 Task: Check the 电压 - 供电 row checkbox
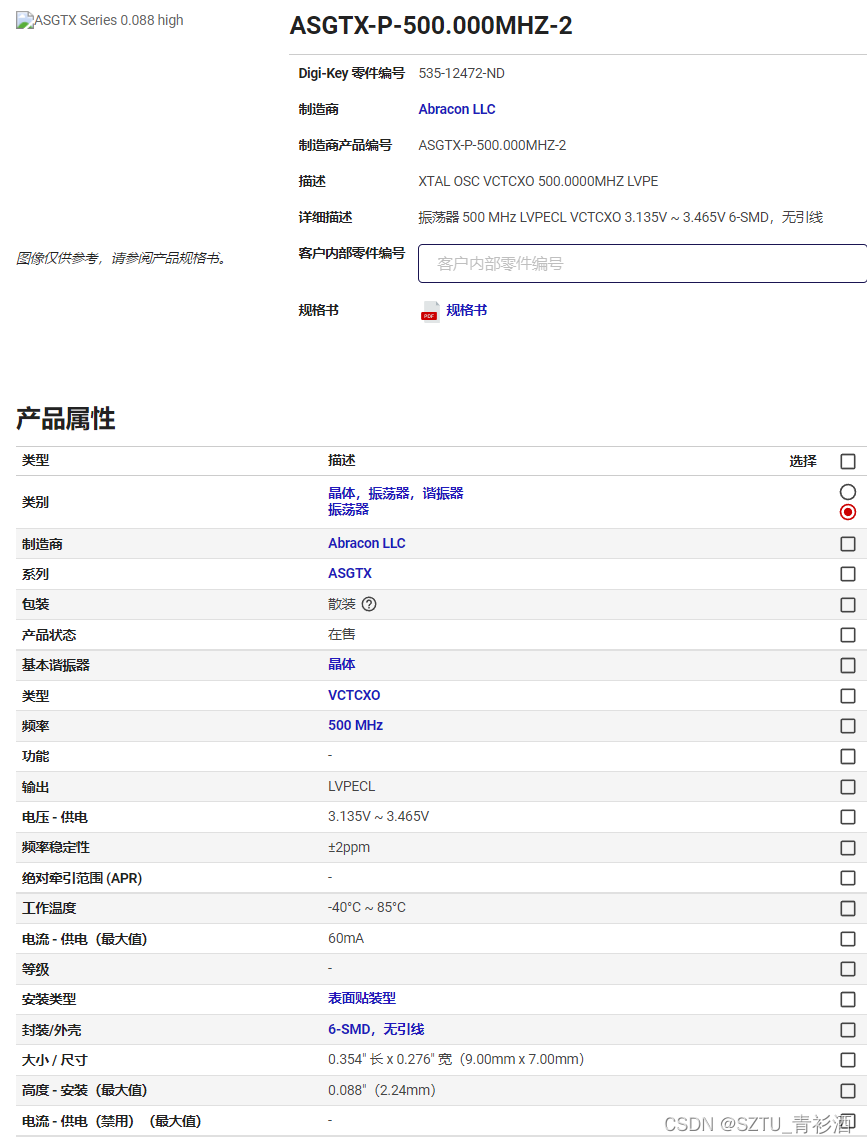[x=848, y=817]
